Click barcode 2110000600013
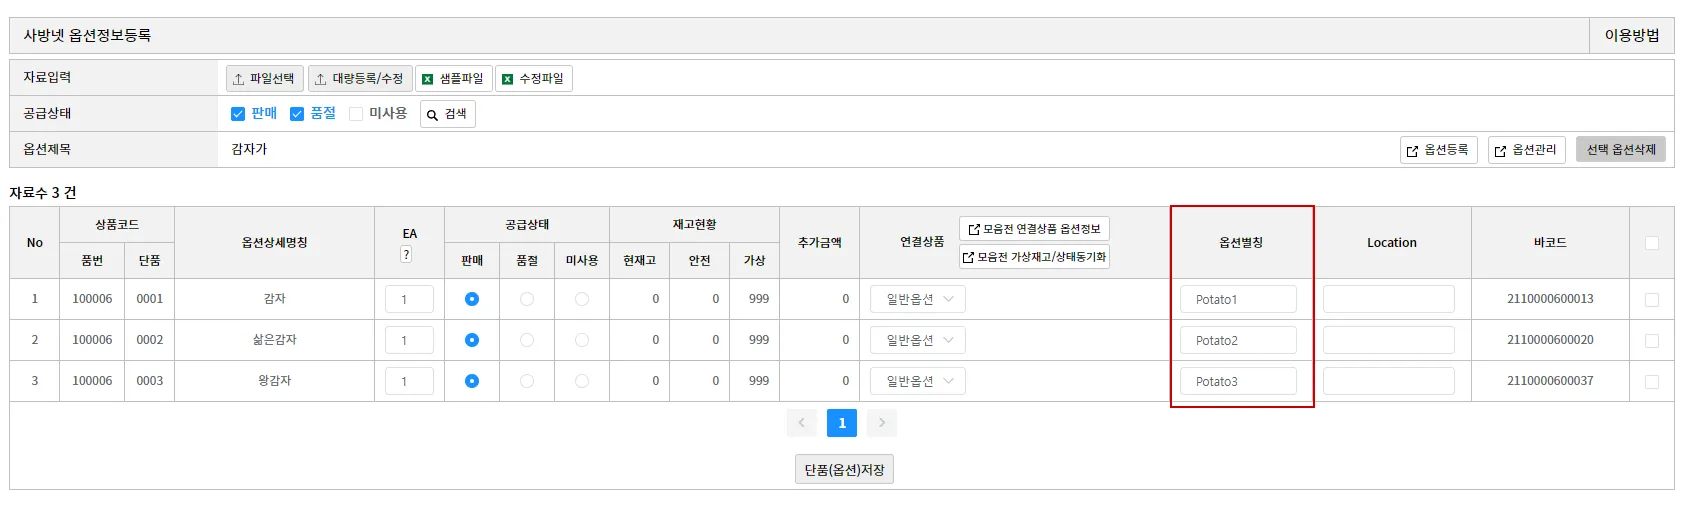The width and height of the screenshot is (1686, 521). click(x=1550, y=299)
